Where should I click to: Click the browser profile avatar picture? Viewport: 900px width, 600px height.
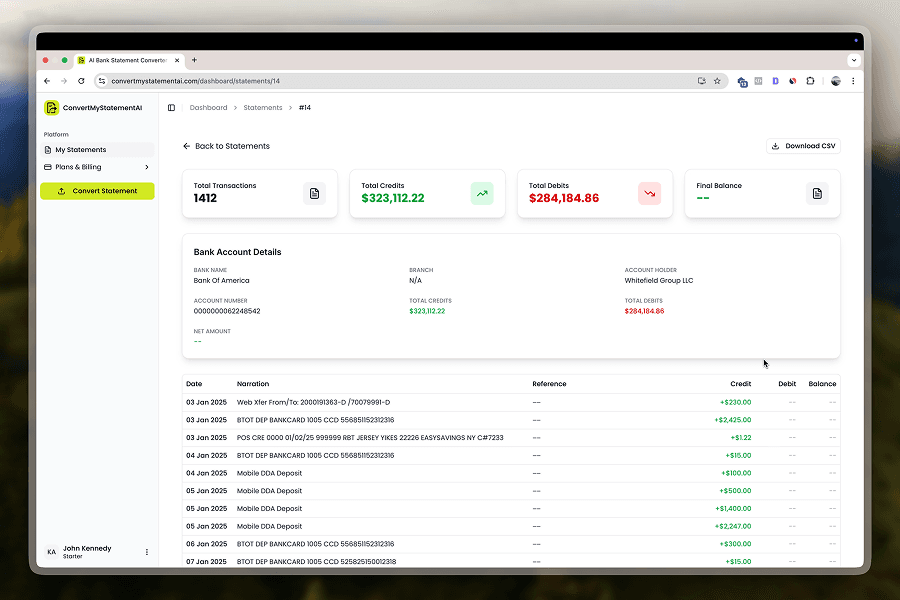pyautogui.click(x=835, y=81)
